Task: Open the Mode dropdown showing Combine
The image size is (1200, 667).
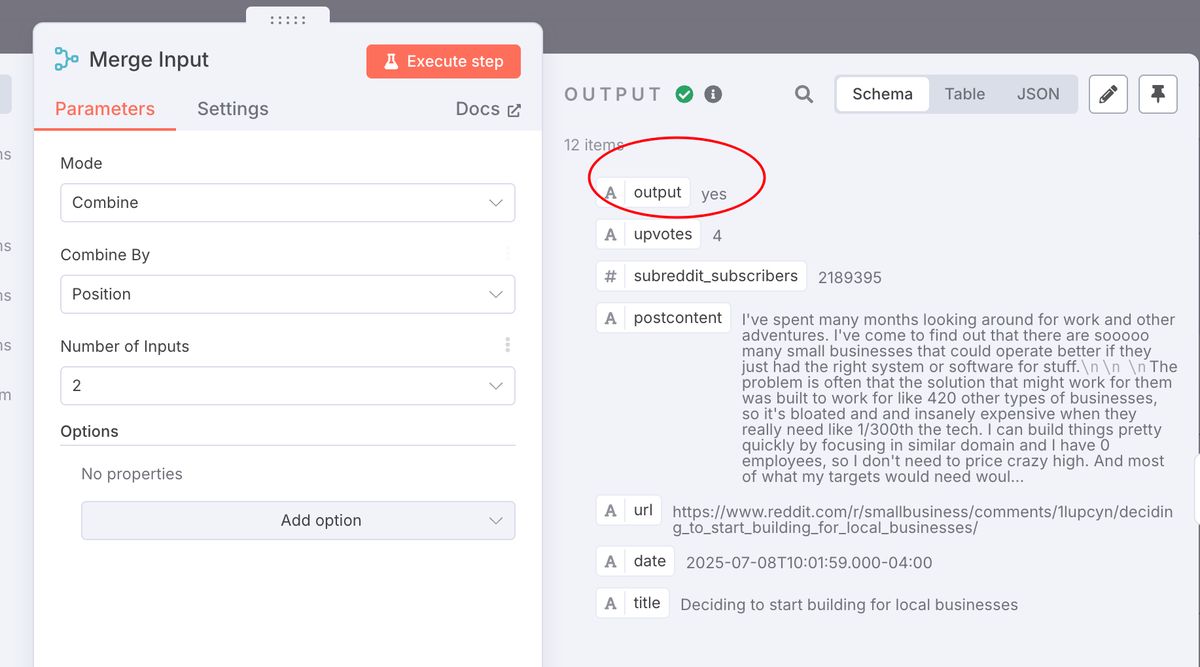Action: [x=287, y=202]
